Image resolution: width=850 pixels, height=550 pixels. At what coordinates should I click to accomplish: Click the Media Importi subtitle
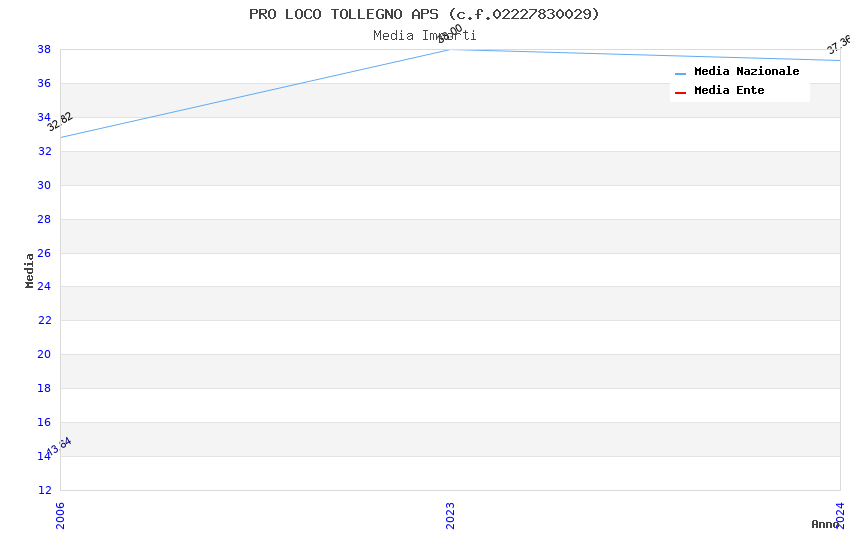424,36
